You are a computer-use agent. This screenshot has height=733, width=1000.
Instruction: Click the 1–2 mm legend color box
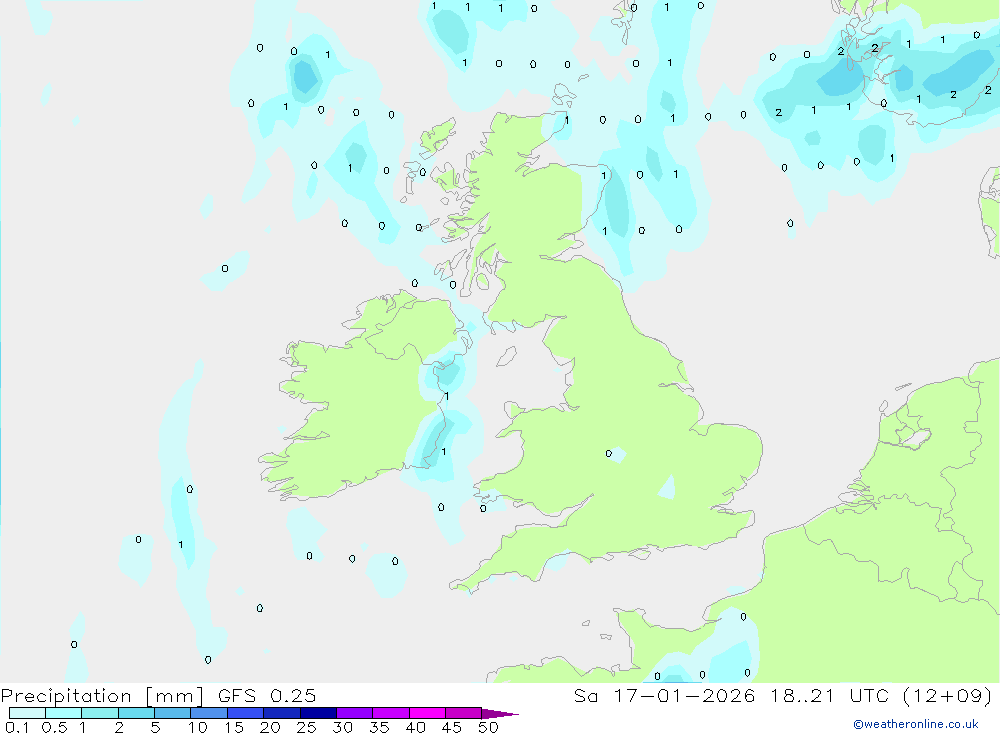(100, 713)
